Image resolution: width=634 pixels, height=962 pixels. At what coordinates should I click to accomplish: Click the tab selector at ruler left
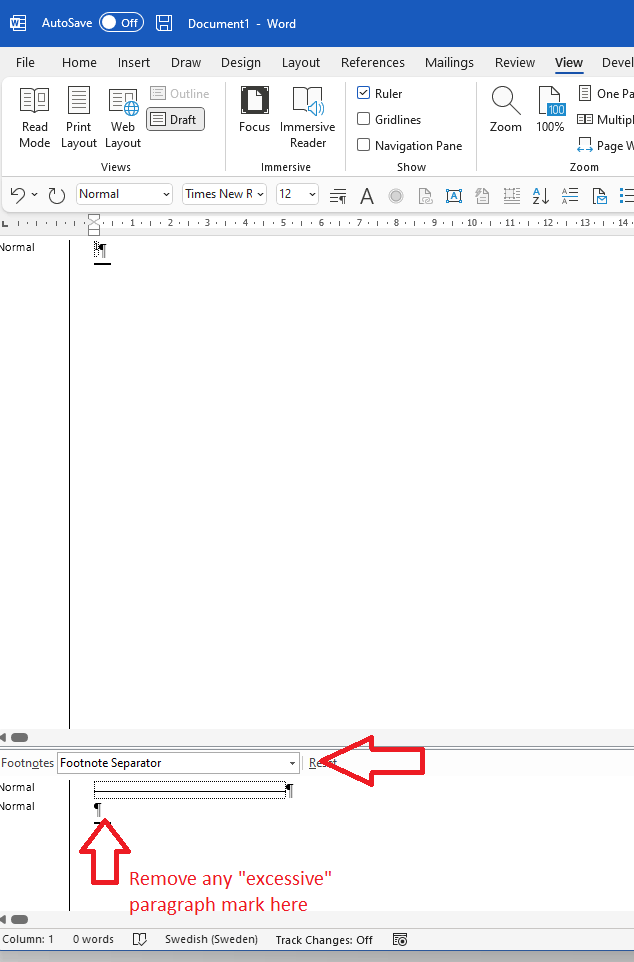point(5,223)
